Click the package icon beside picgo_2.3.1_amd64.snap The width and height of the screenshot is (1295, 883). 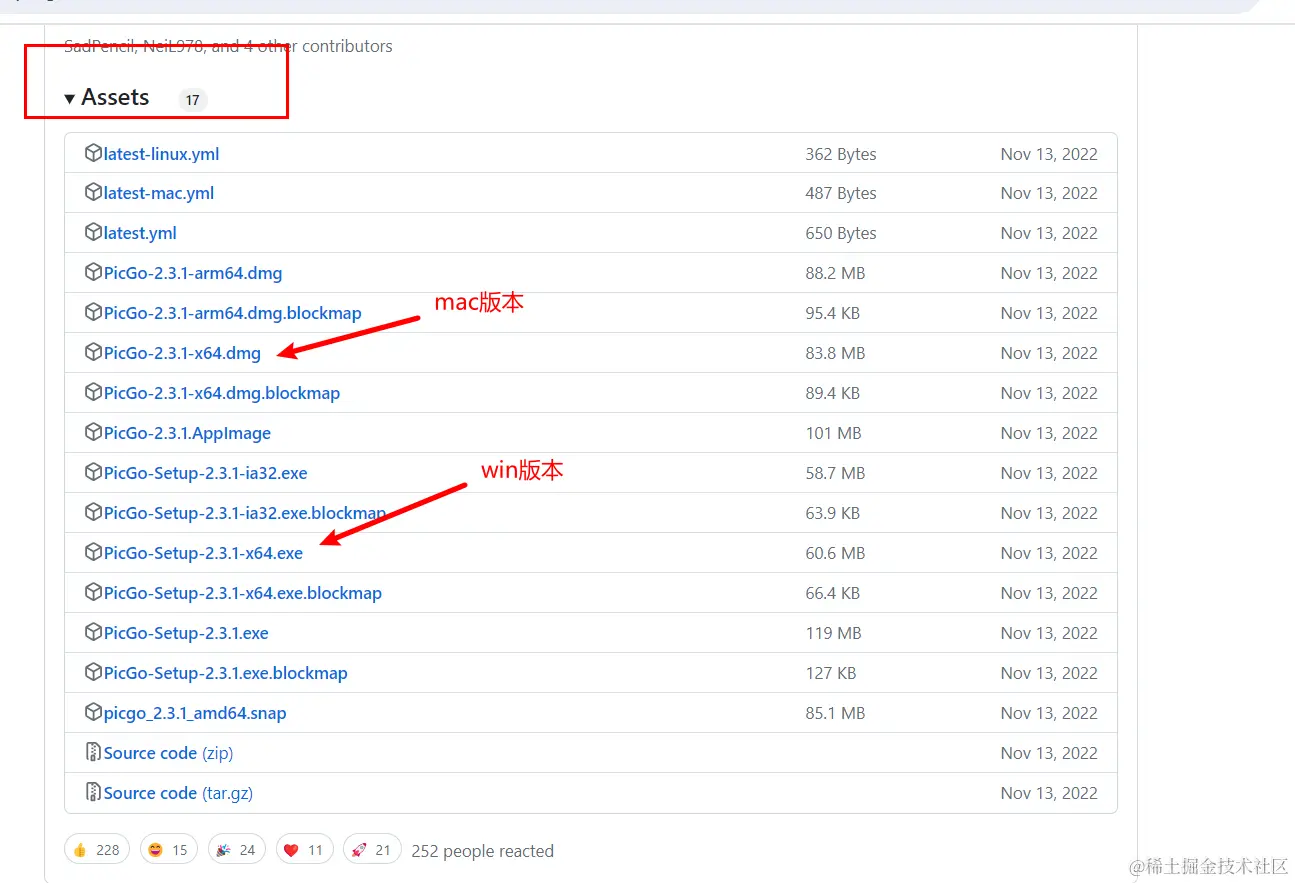[93, 713]
